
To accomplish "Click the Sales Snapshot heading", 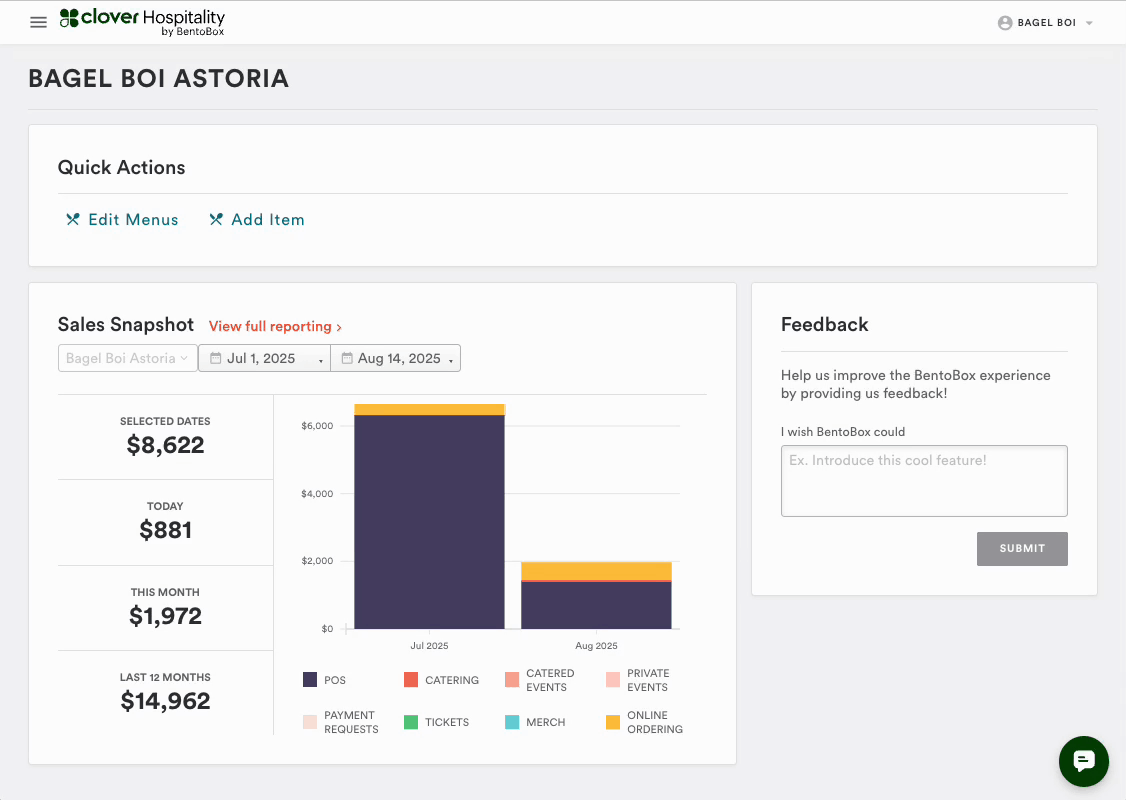I will point(126,325).
